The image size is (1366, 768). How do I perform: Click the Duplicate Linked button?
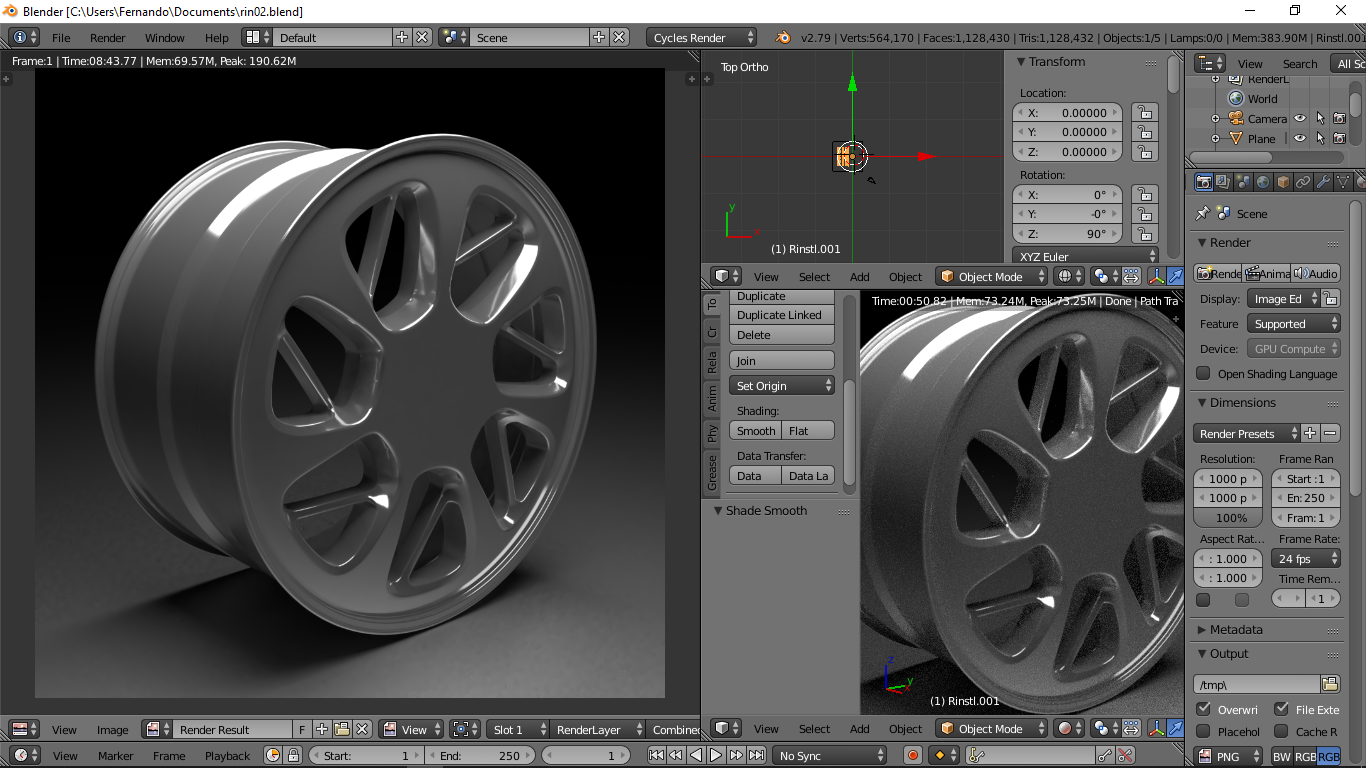point(780,315)
